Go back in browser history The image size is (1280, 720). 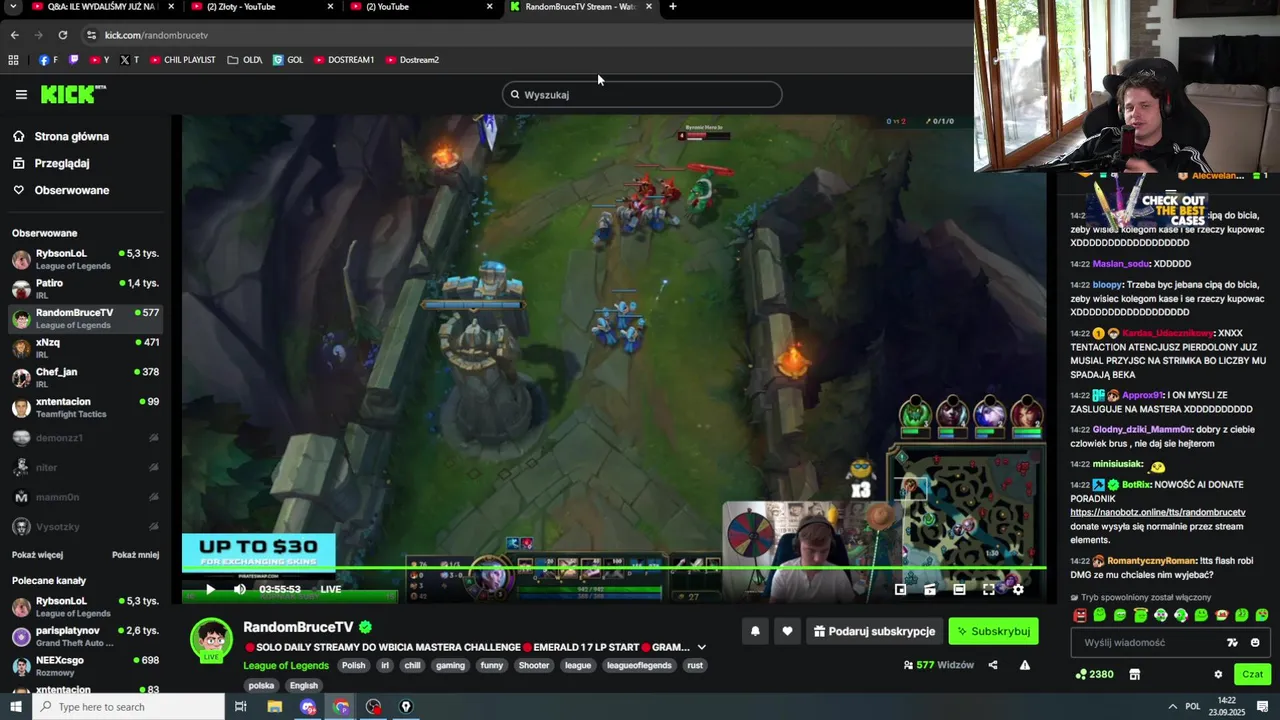pos(14,35)
